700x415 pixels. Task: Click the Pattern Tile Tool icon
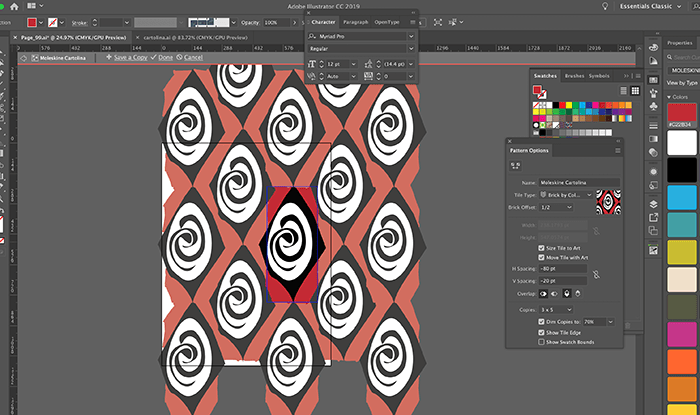[515, 166]
